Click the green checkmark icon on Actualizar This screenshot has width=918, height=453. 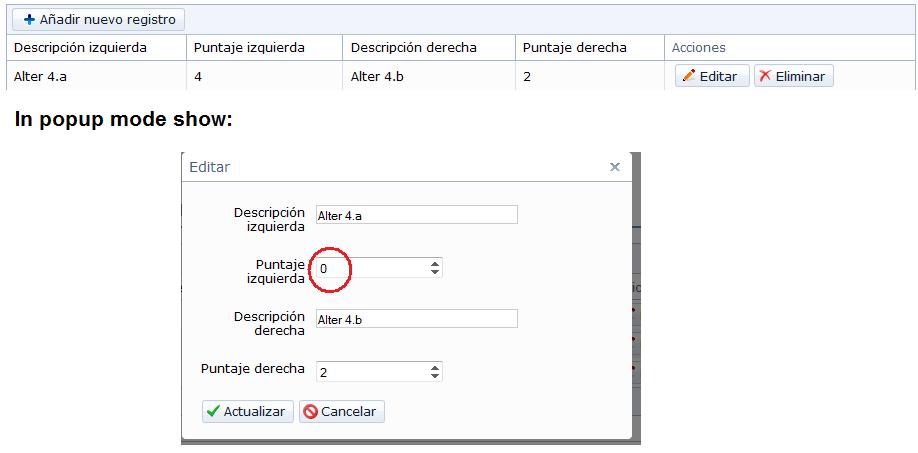point(214,411)
